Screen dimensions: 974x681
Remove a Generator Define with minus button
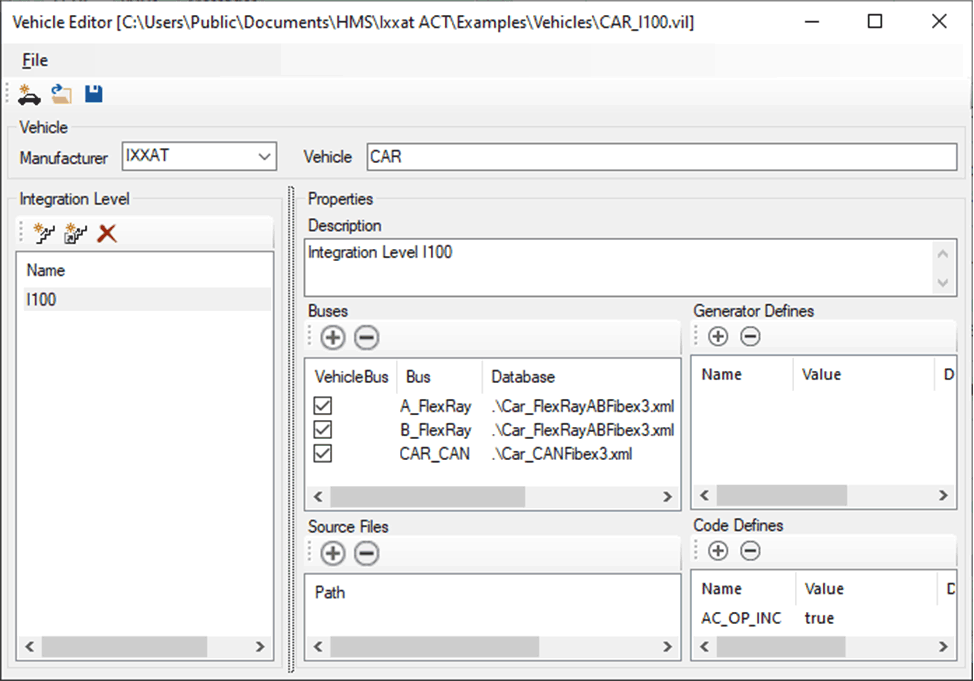(750, 336)
